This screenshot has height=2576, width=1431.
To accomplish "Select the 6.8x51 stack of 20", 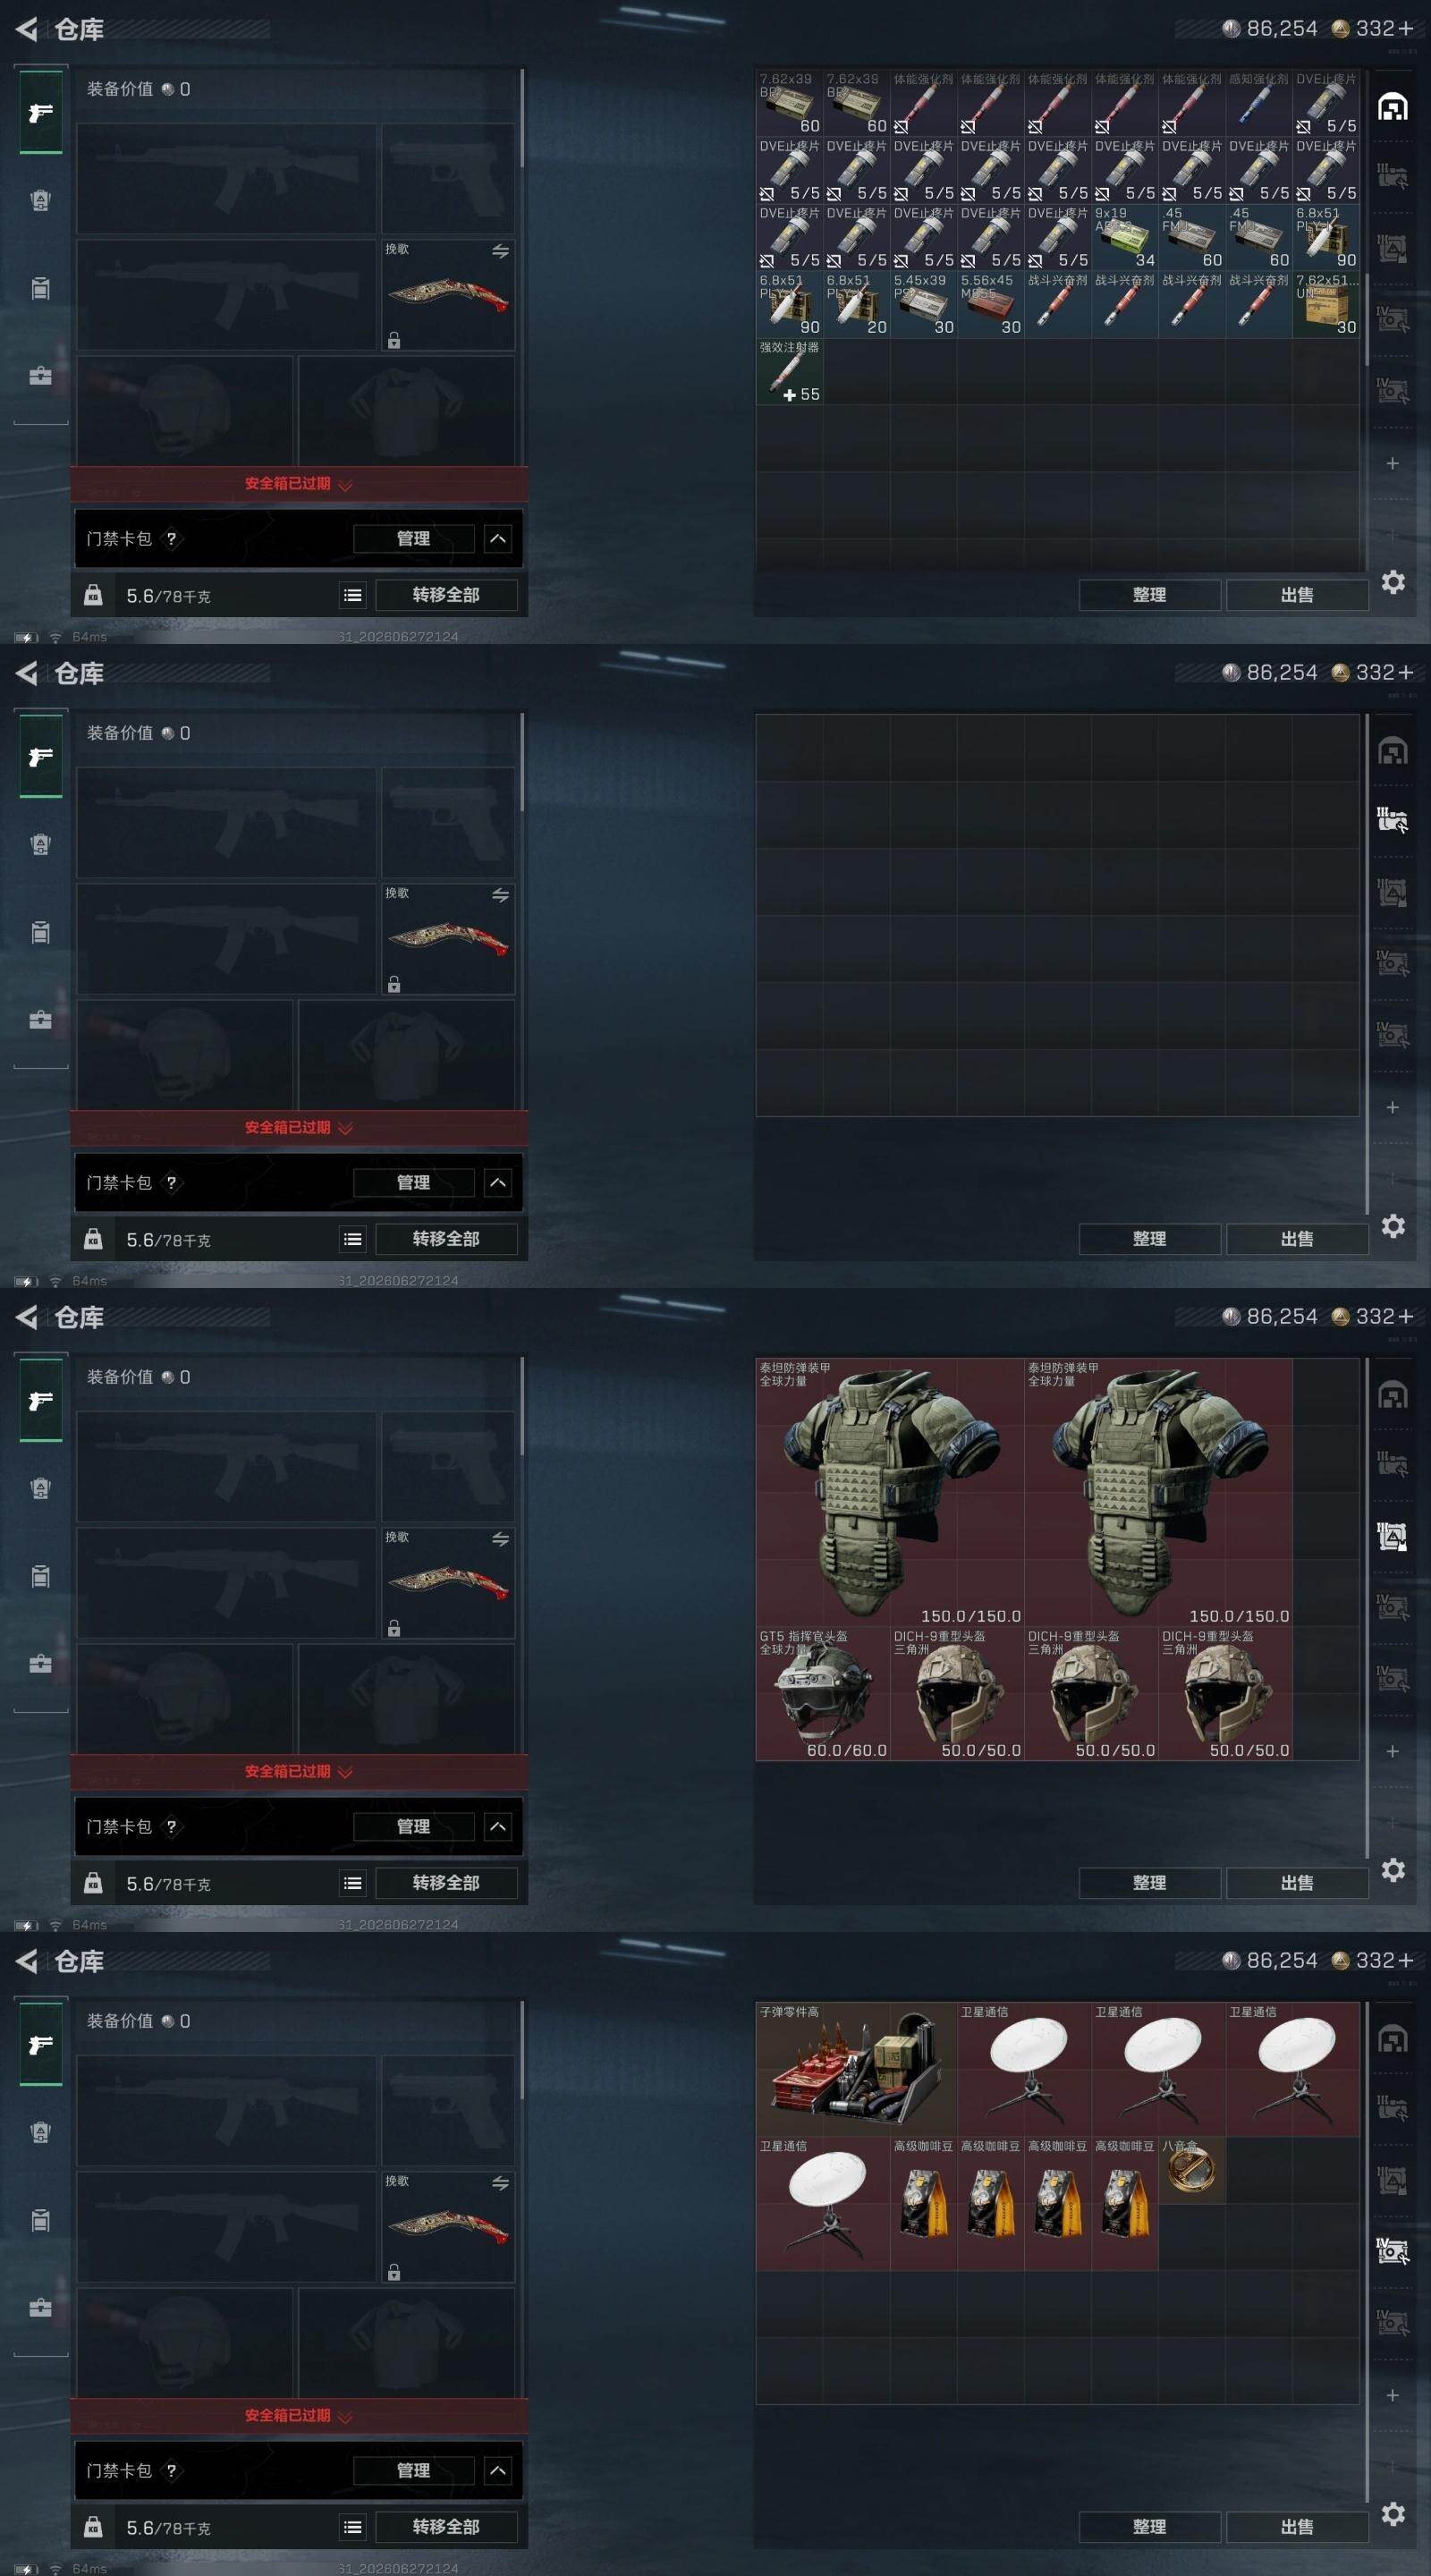I will [x=856, y=304].
